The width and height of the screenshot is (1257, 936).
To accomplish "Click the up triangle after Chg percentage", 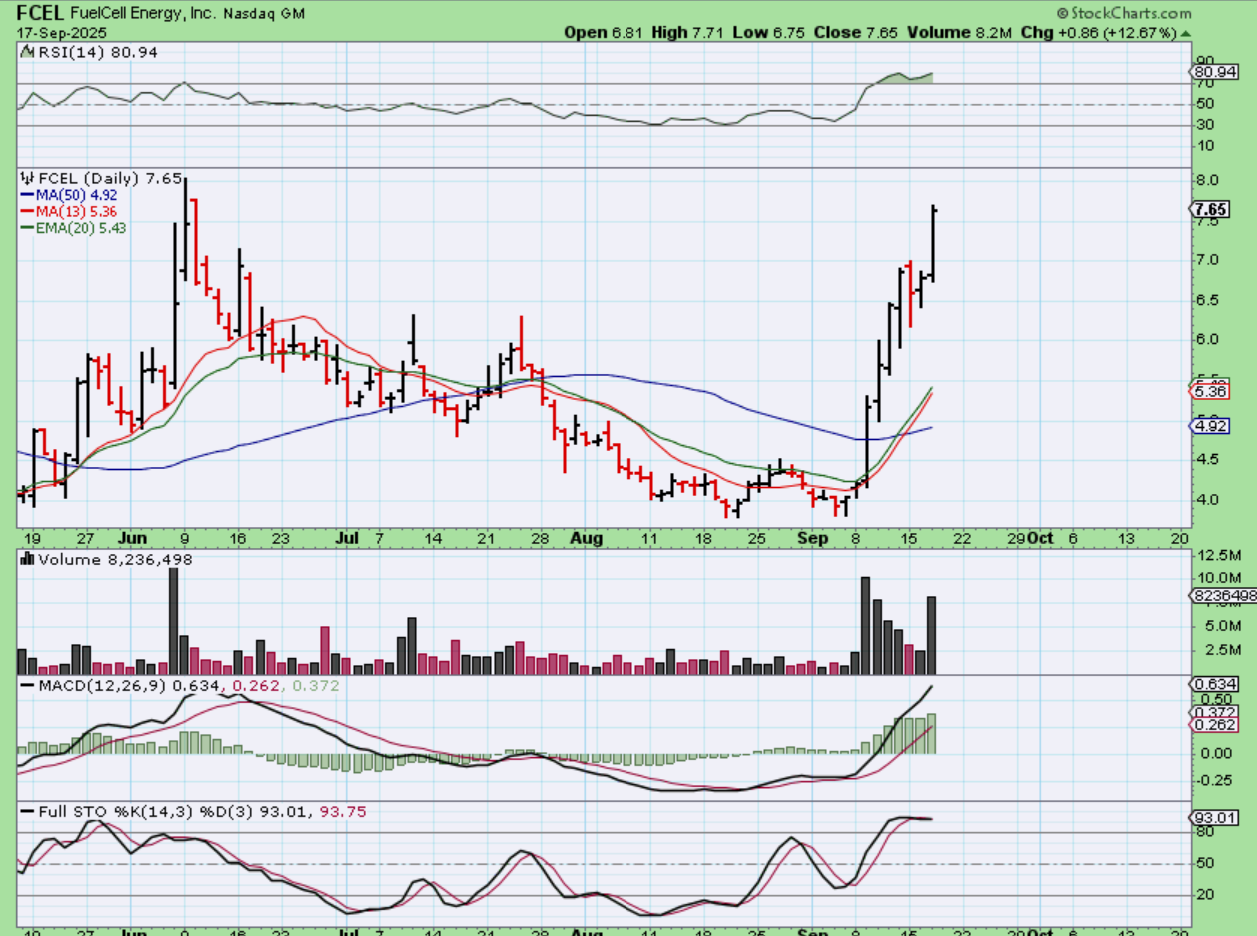I will [1186, 33].
